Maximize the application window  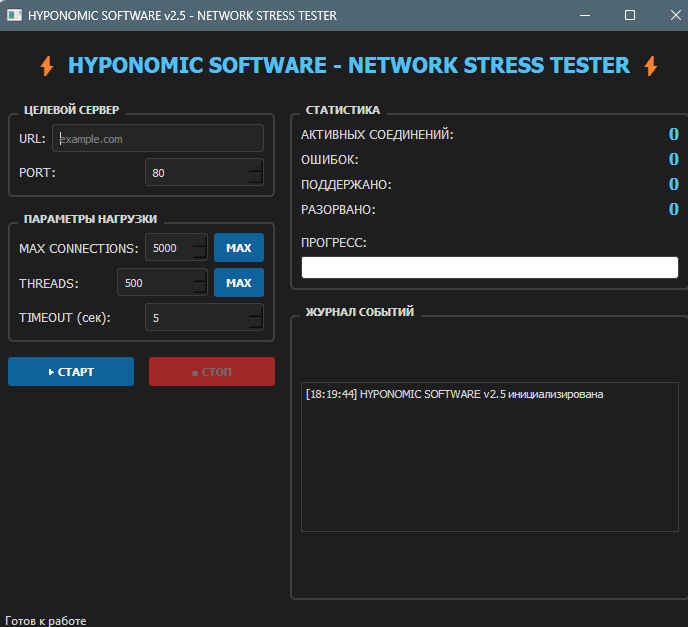pos(629,15)
